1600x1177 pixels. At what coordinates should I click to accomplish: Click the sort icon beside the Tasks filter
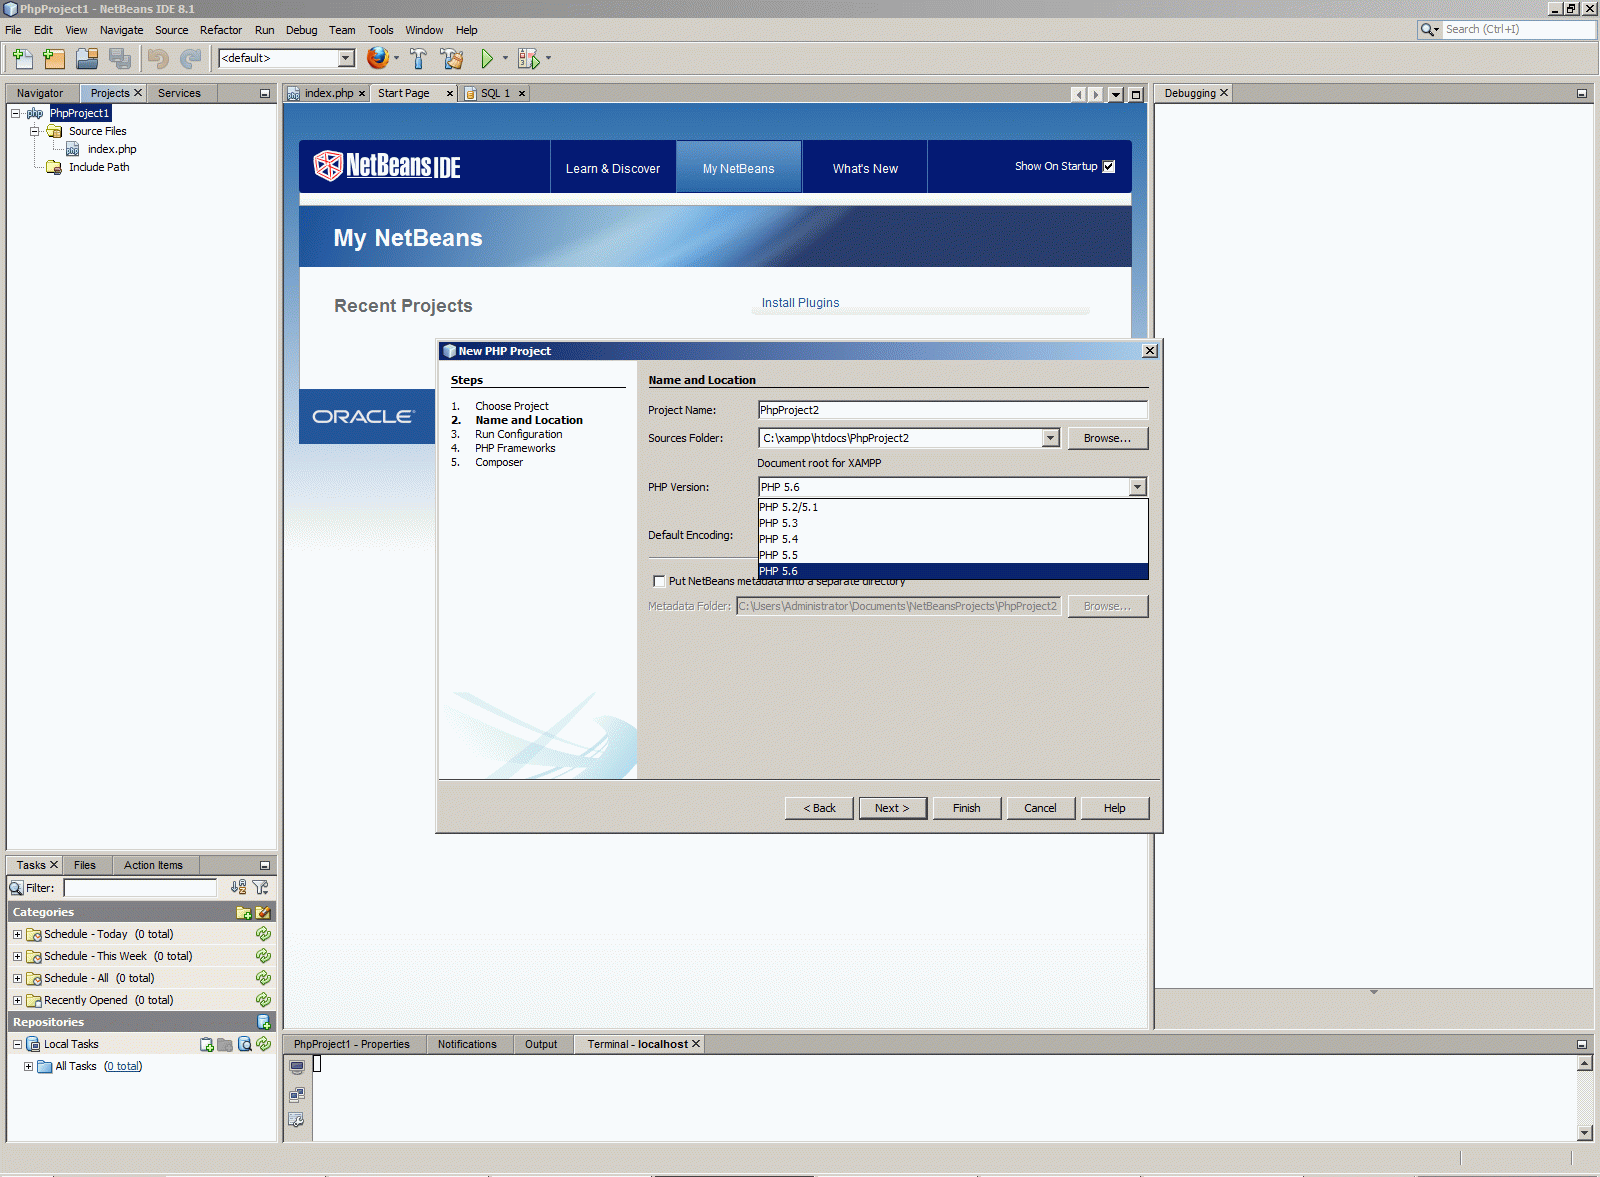point(238,887)
